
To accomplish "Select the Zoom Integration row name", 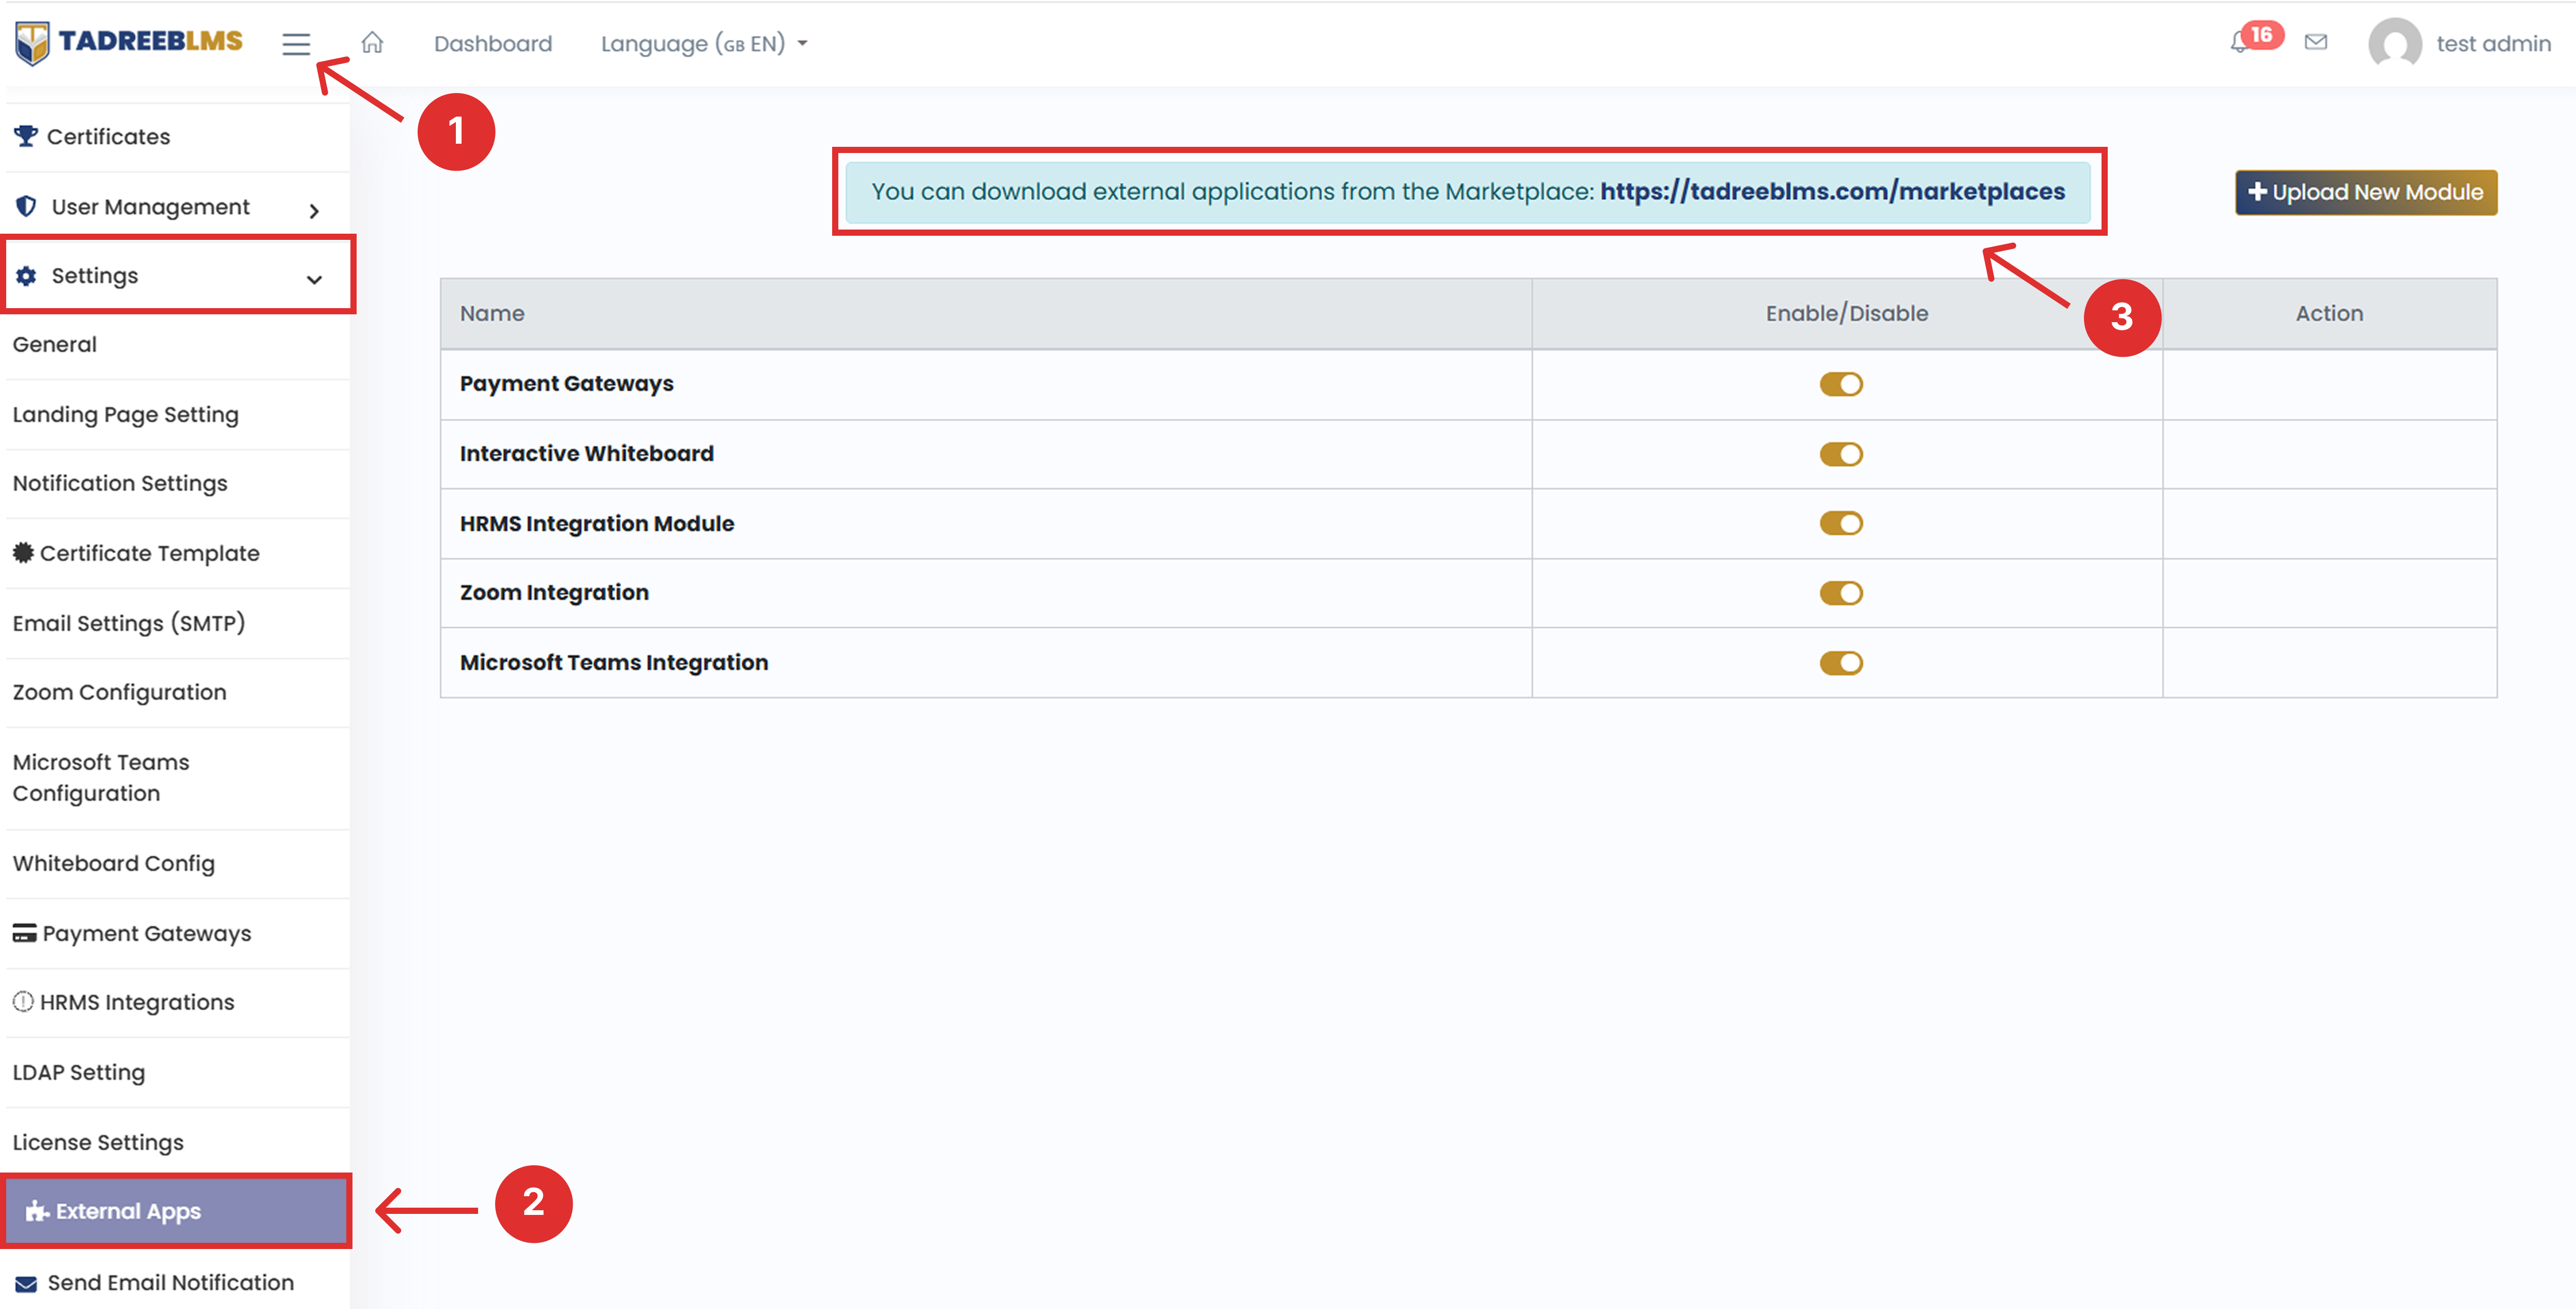I will [554, 592].
